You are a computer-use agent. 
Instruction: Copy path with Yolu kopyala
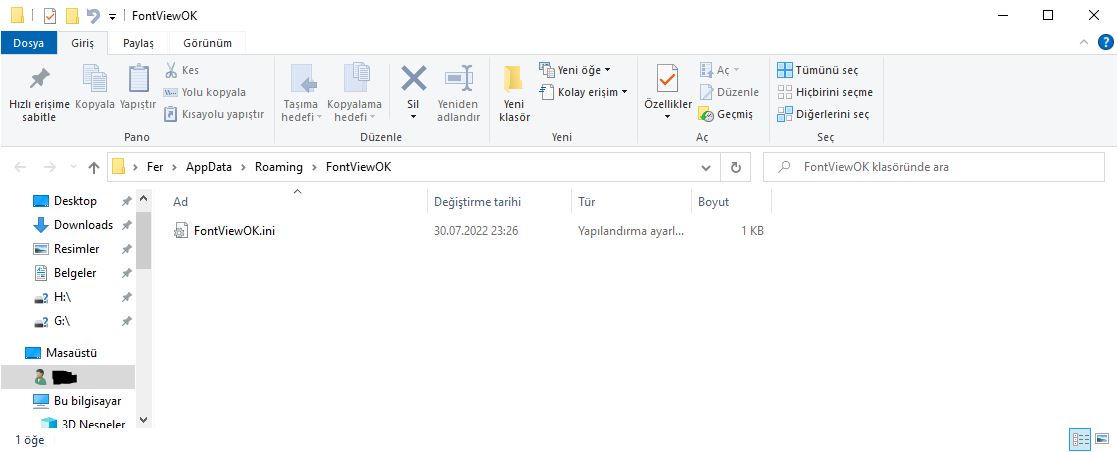coord(205,92)
